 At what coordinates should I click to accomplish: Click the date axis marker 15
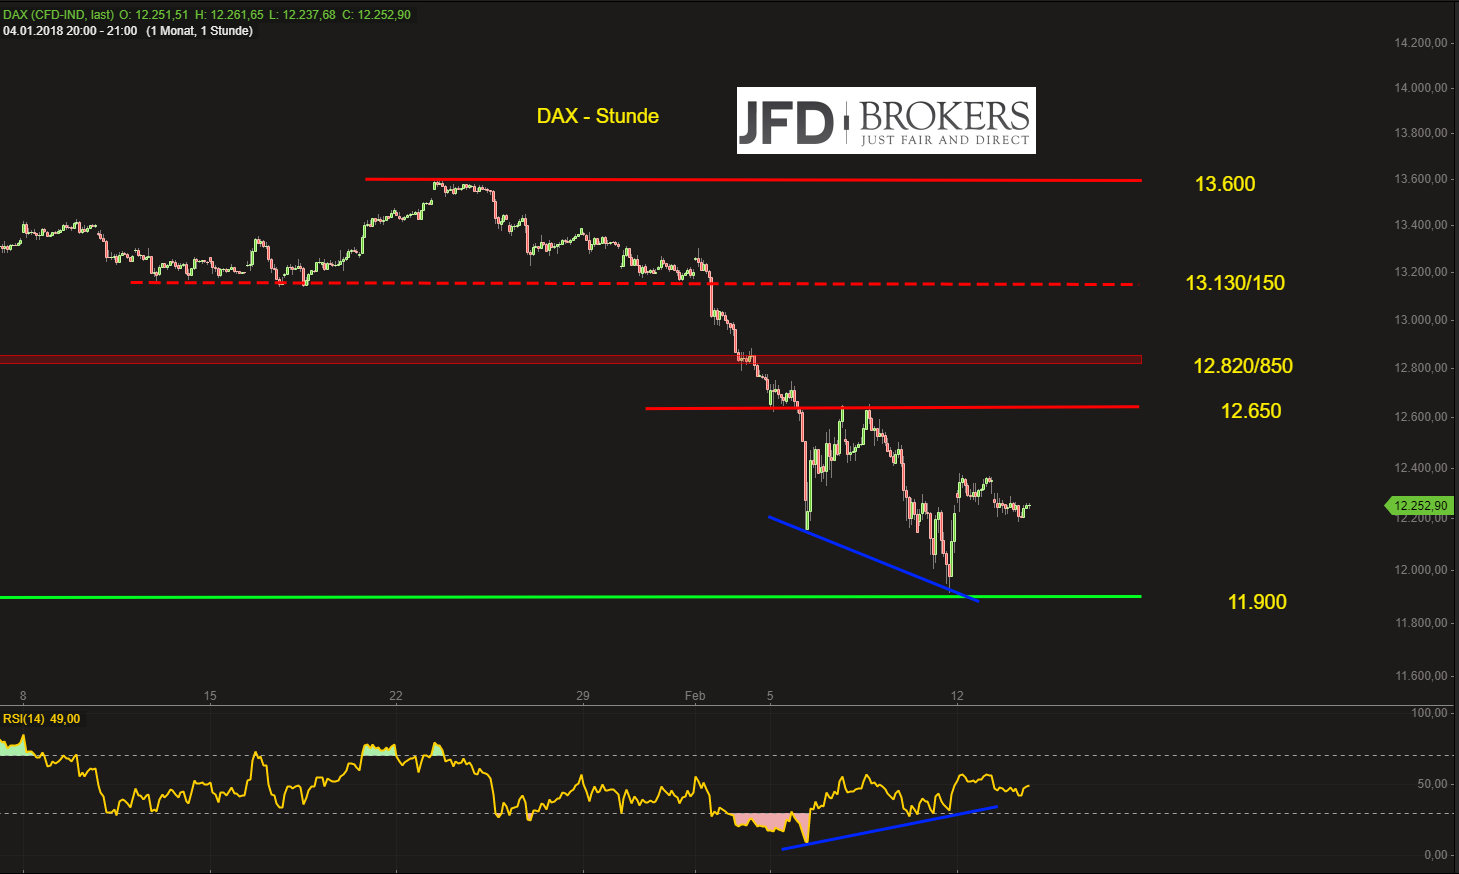210,696
